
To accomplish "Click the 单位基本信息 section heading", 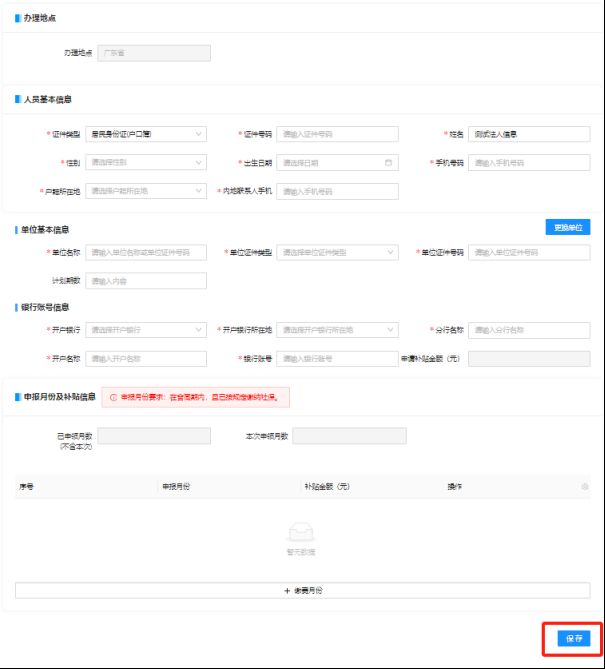I will [45, 230].
